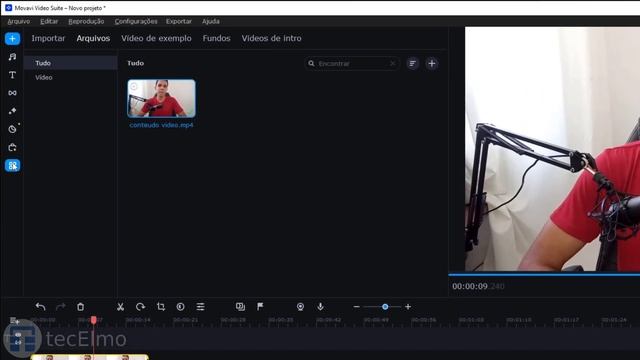Click the red playhead on timeline
Screen dimensions: 640x360
[93, 320]
